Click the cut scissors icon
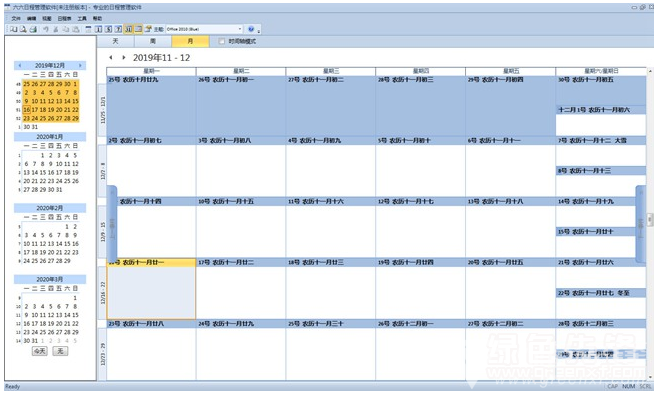656x393 pixels. pyautogui.click(x=56, y=29)
